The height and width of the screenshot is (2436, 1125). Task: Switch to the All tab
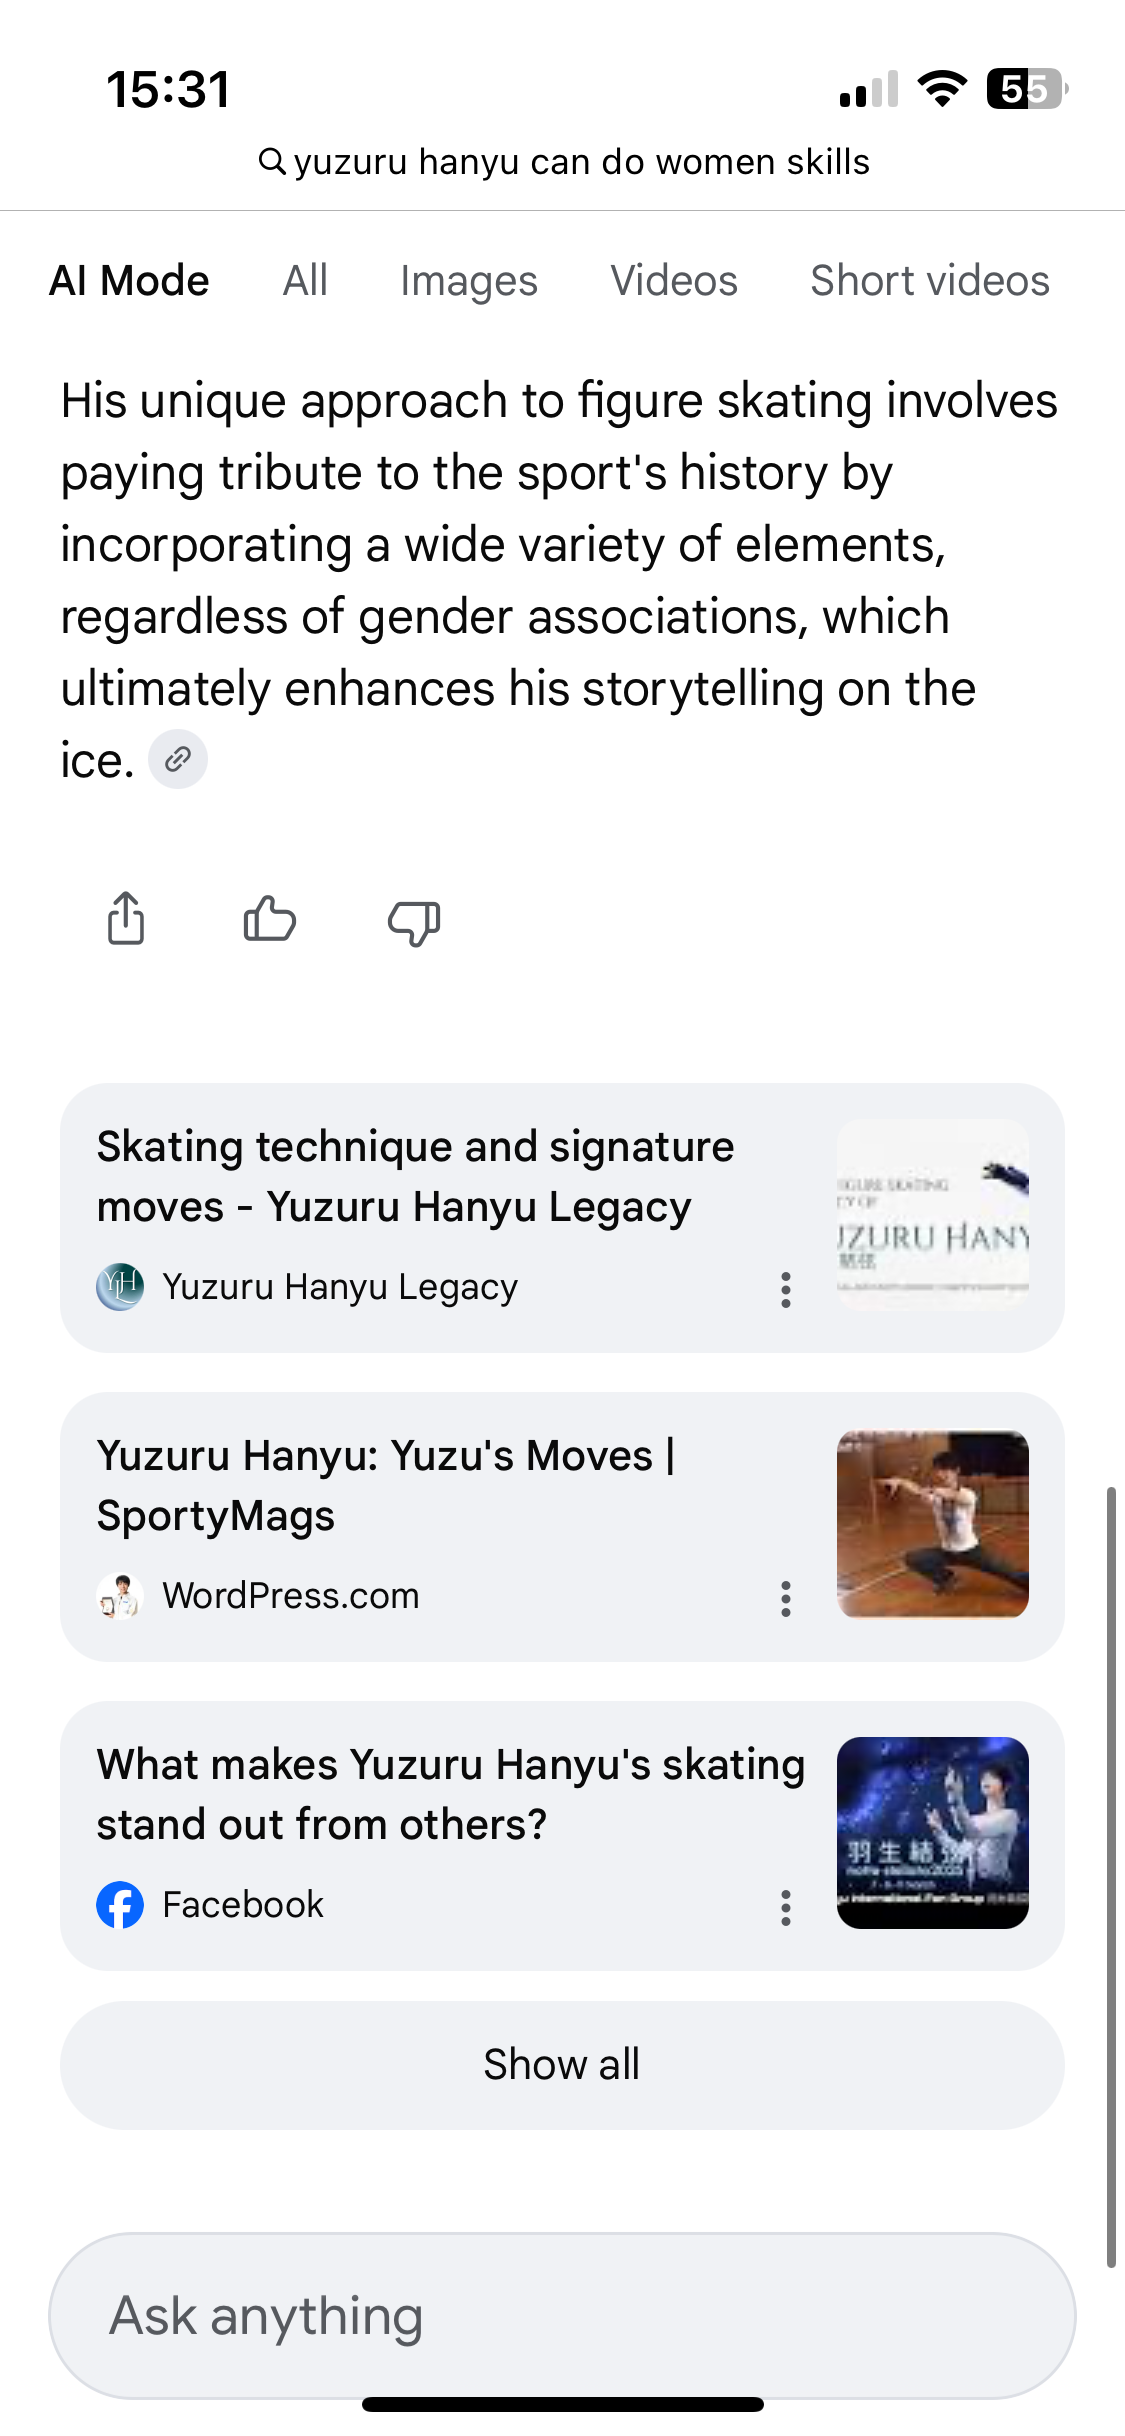tap(305, 281)
